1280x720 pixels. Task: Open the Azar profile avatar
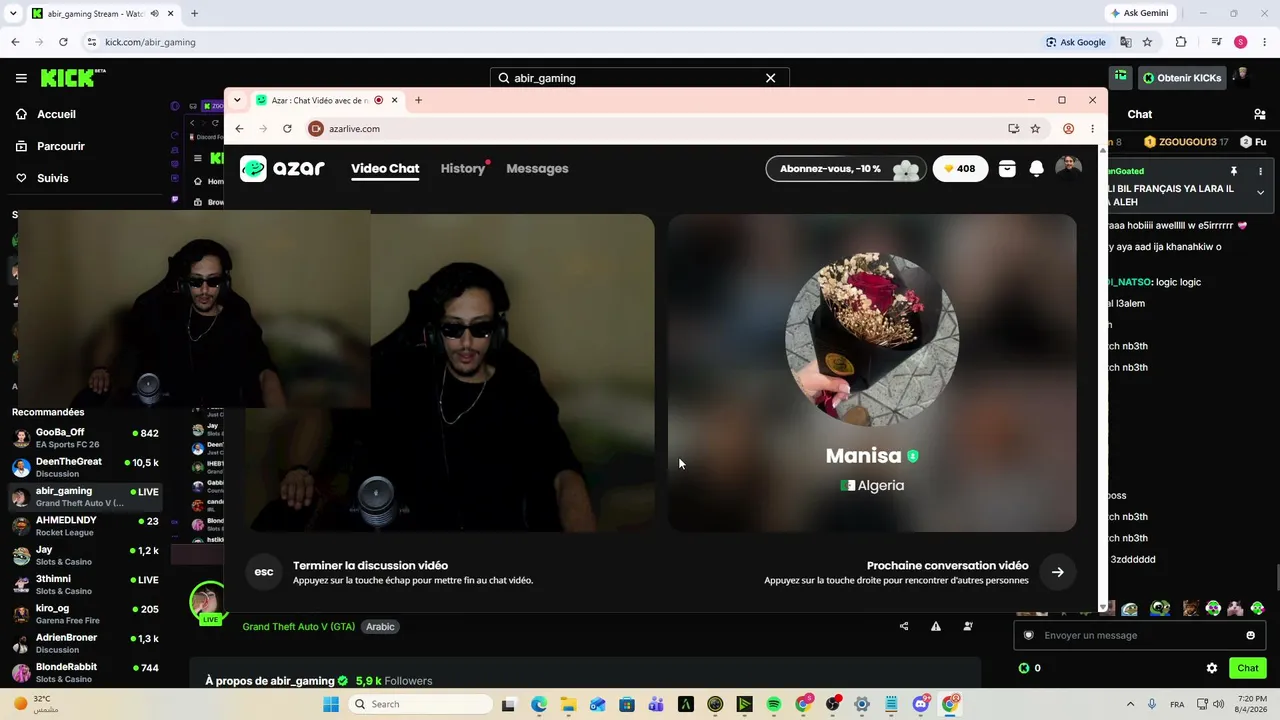pyautogui.click(x=1069, y=168)
